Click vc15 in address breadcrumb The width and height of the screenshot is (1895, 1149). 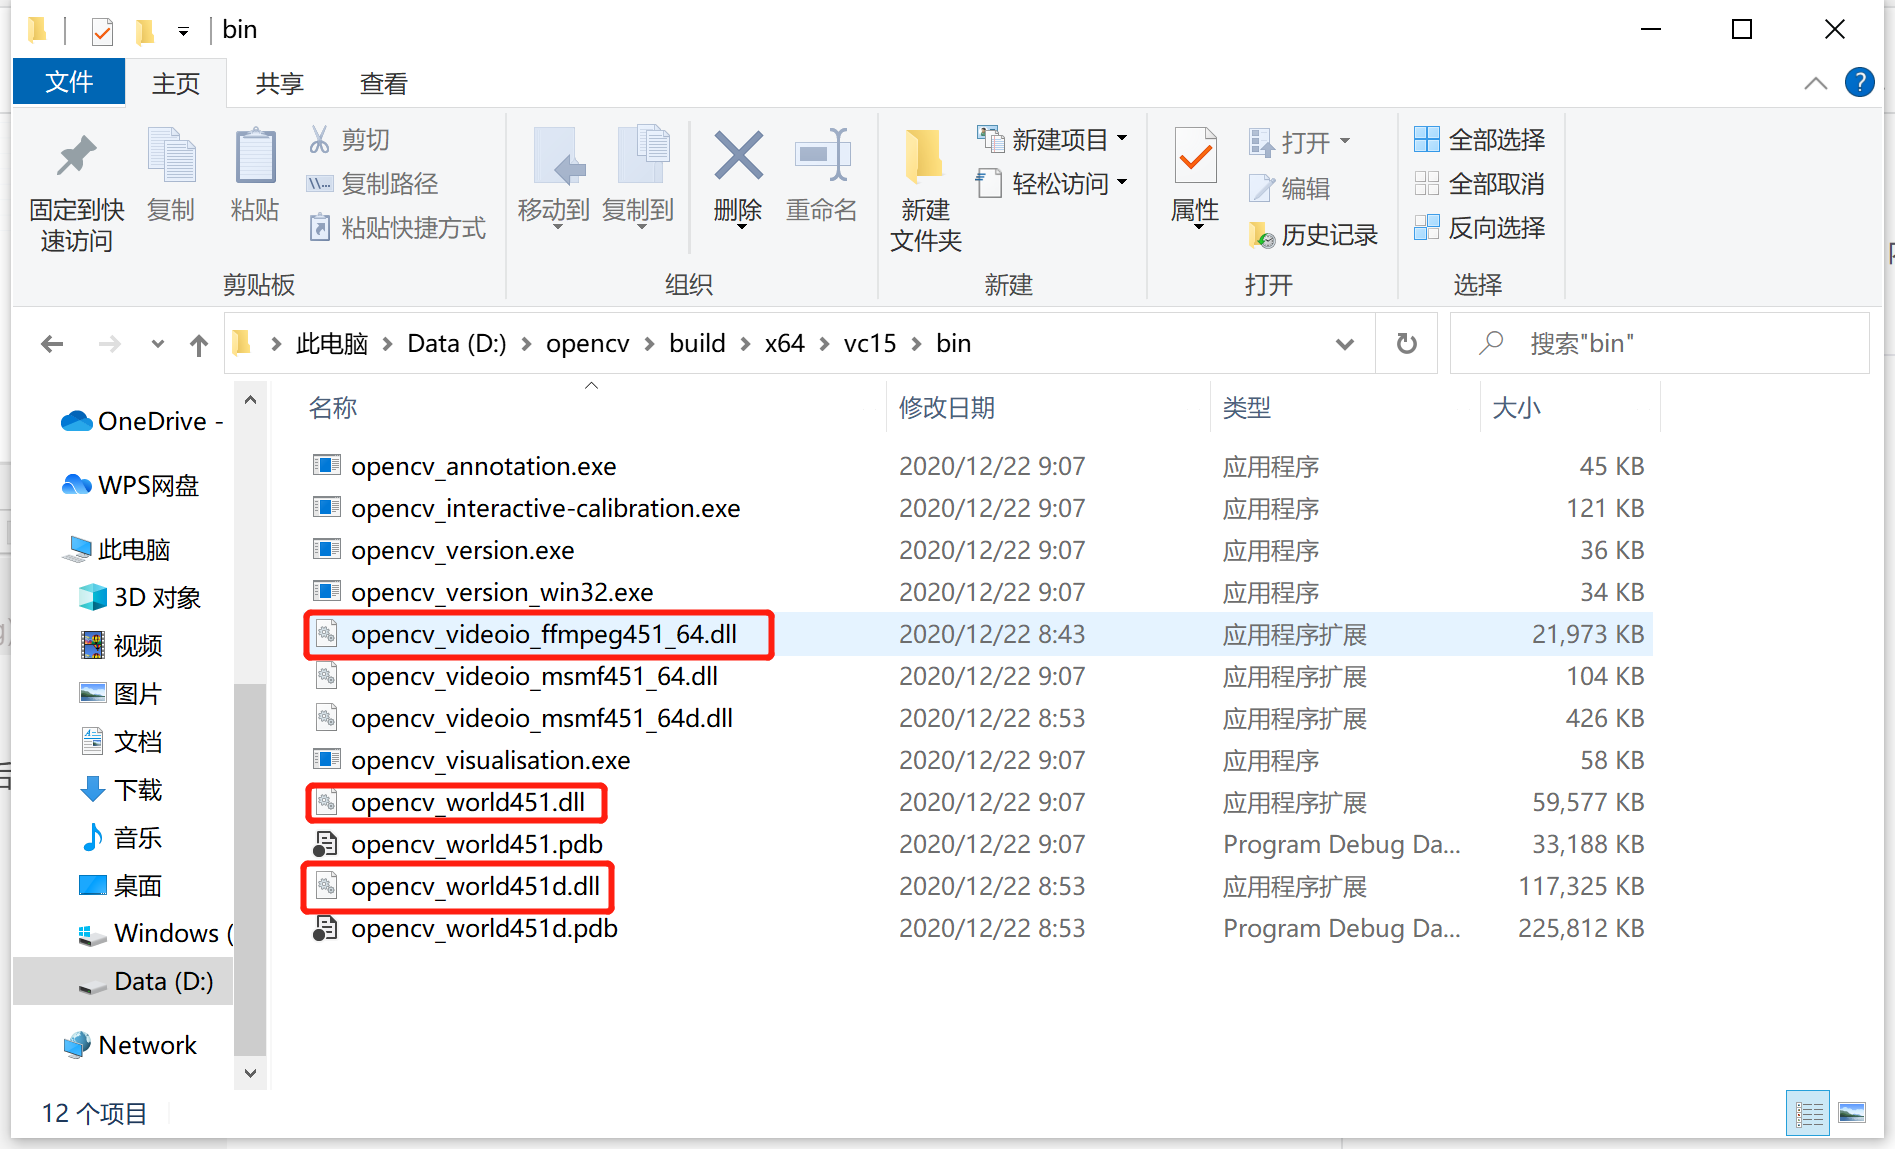pos(869,343)
